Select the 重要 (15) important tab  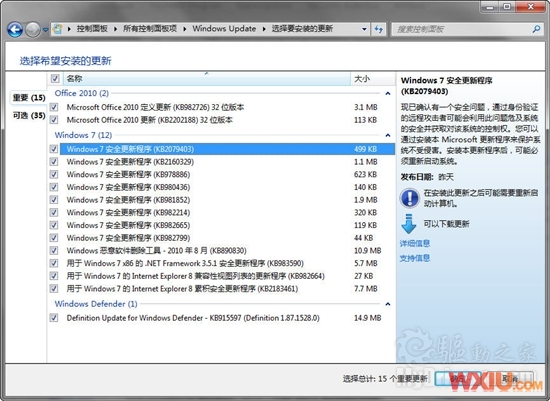click(29, 98)
